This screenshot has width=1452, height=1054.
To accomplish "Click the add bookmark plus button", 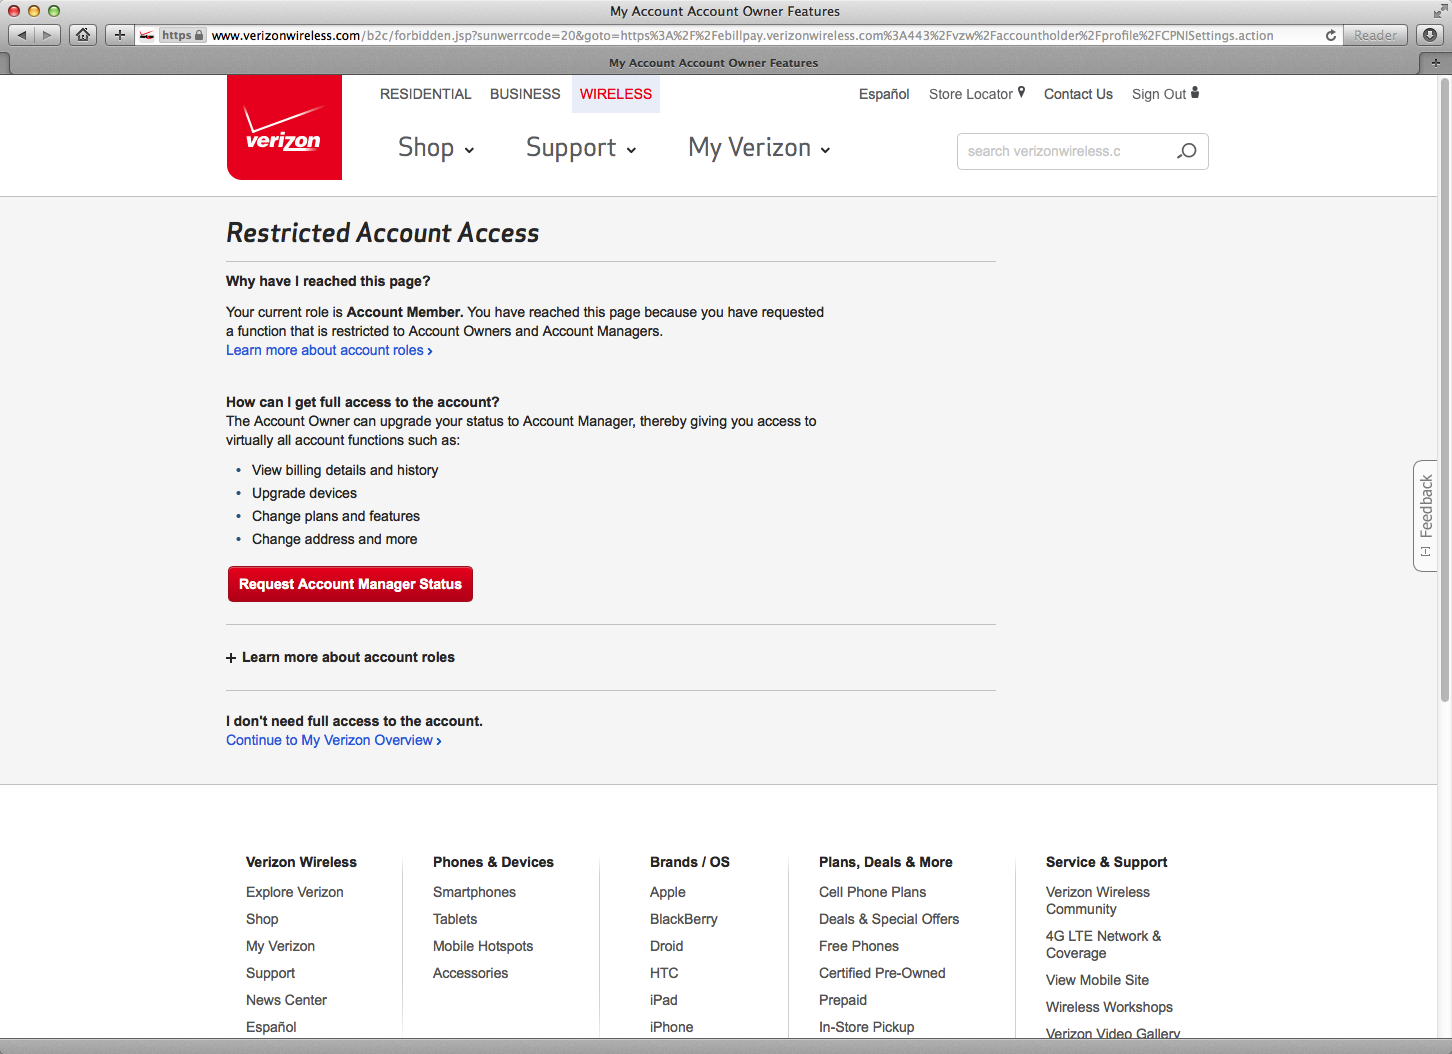I will (120, 35).
